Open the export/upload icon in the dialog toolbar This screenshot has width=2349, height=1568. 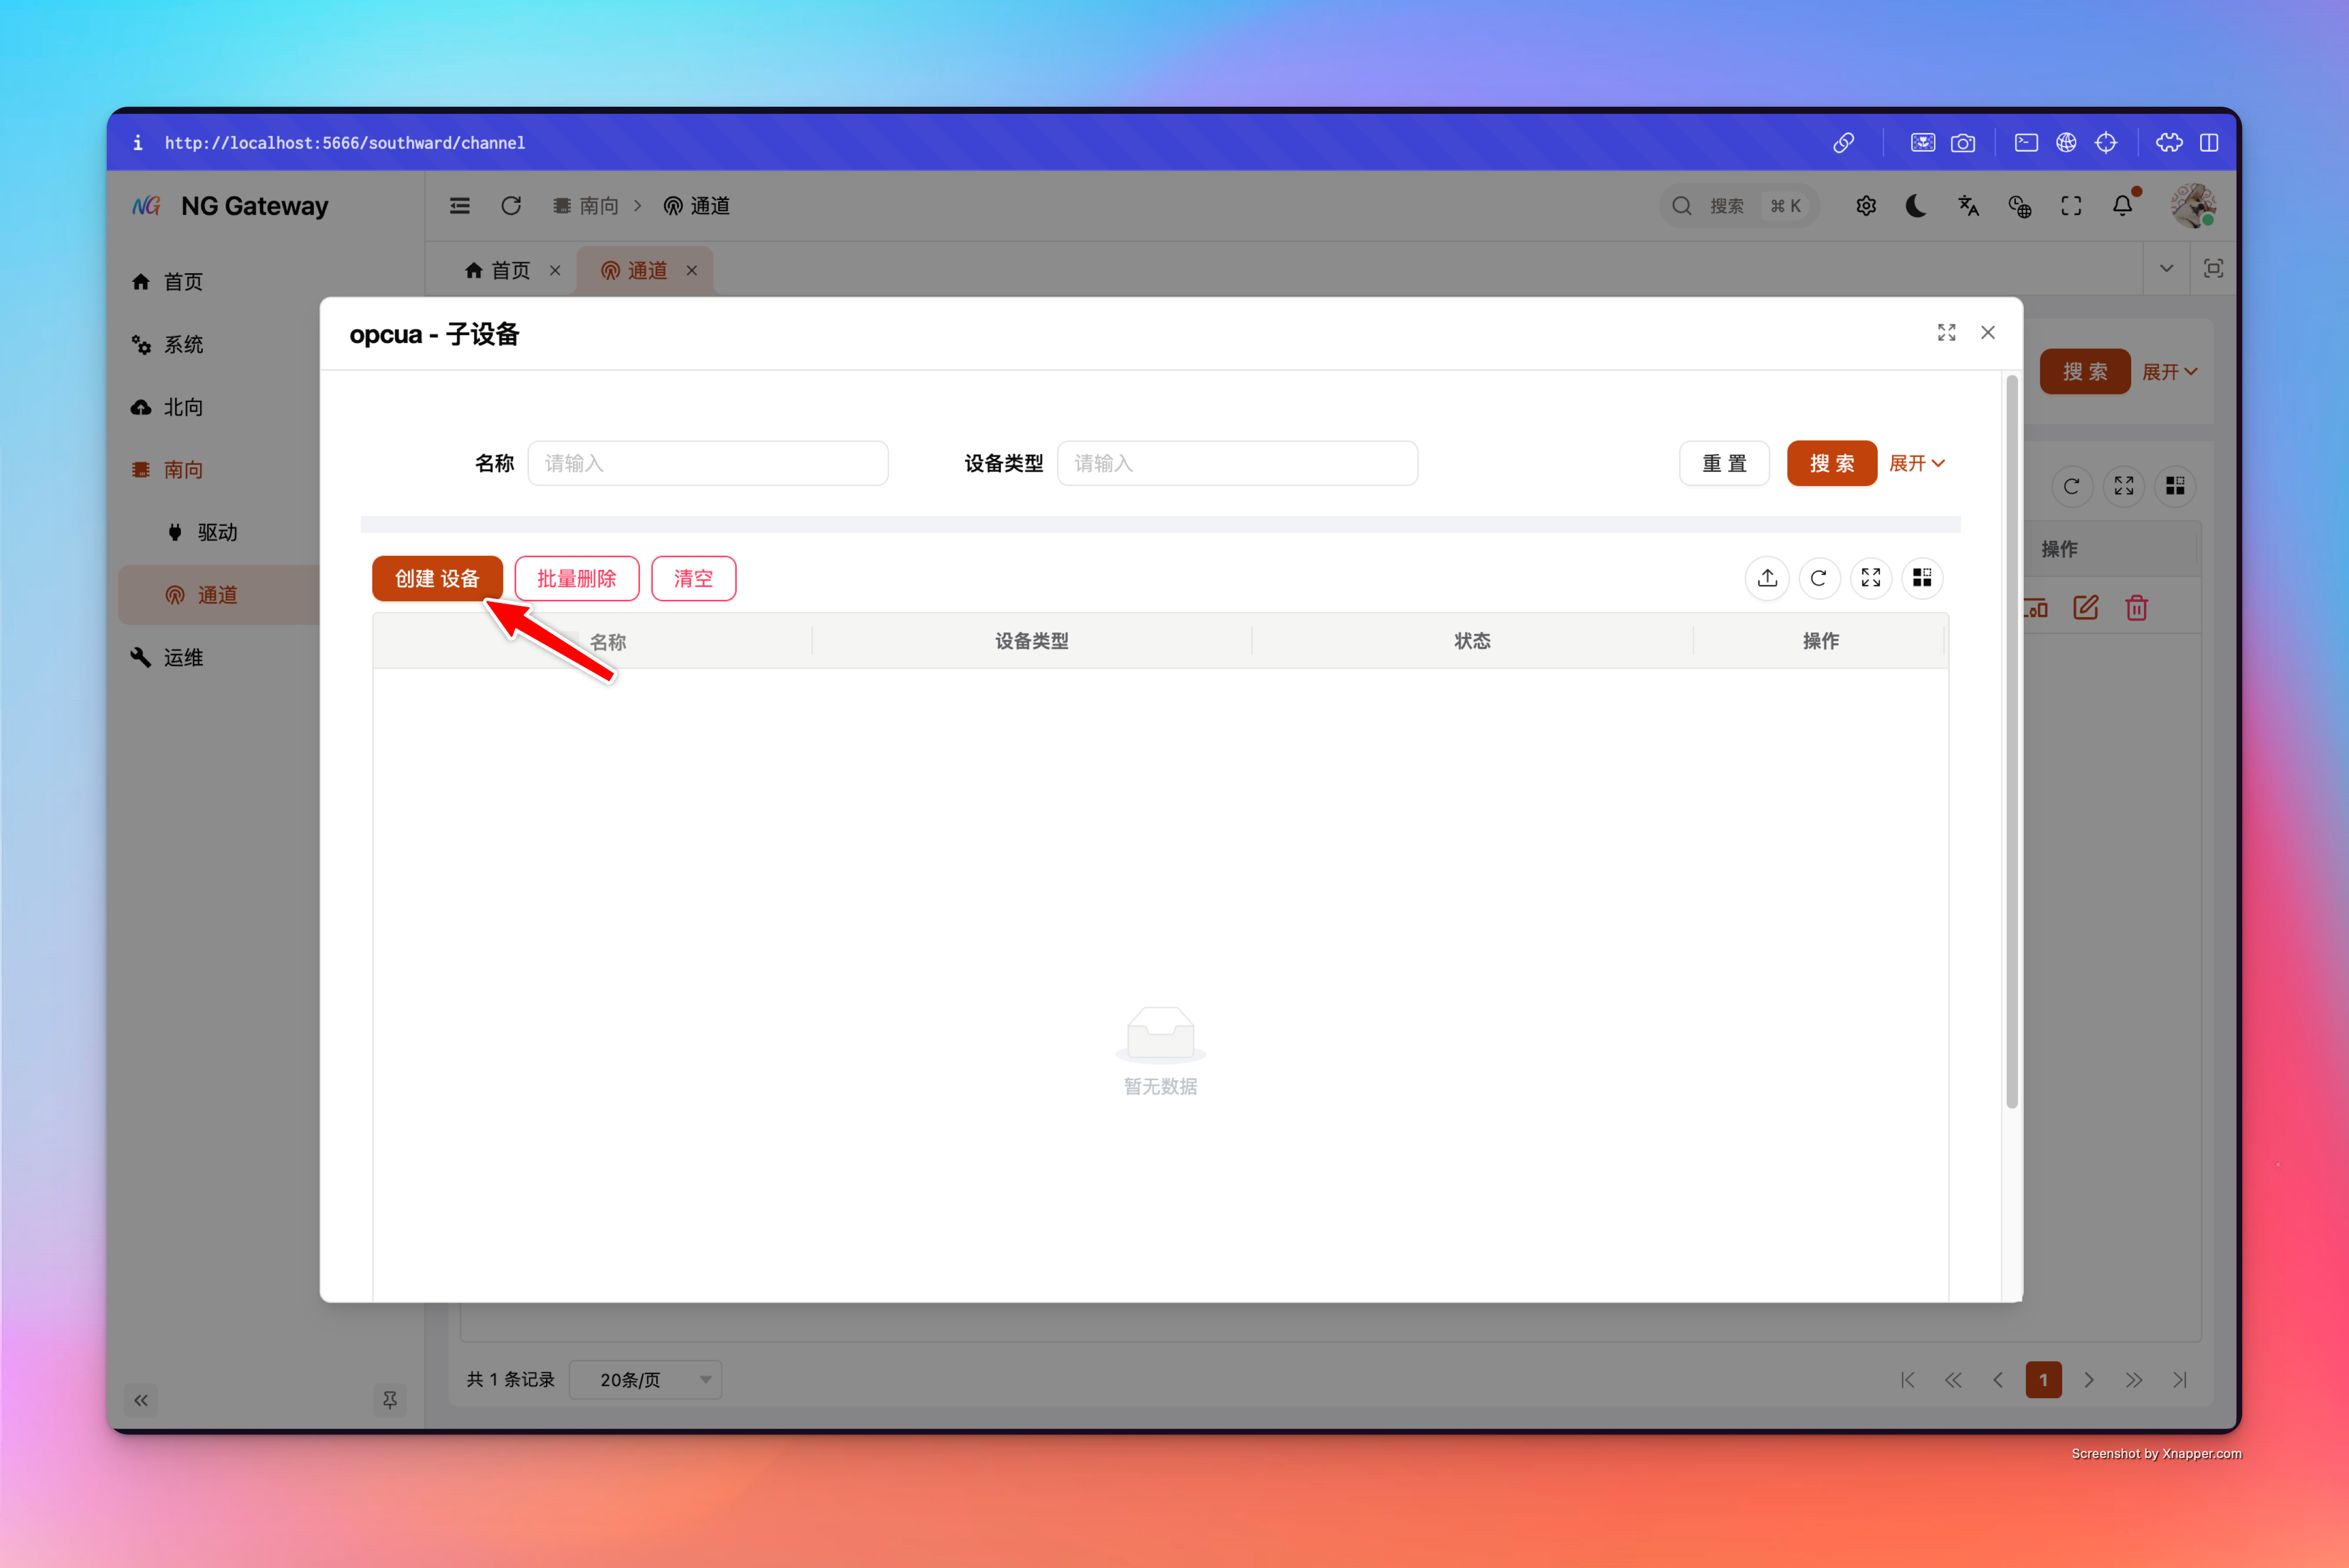1767,578
